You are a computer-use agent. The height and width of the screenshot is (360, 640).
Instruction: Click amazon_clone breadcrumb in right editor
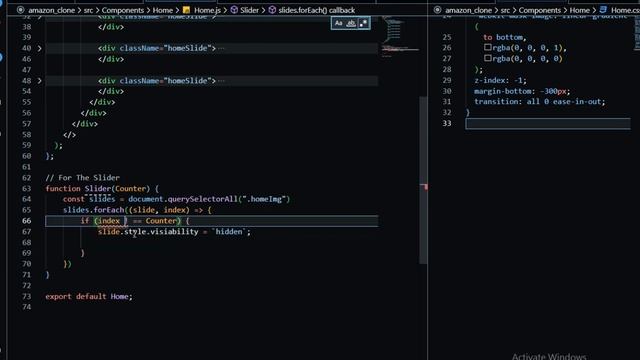tap(469, 10)
